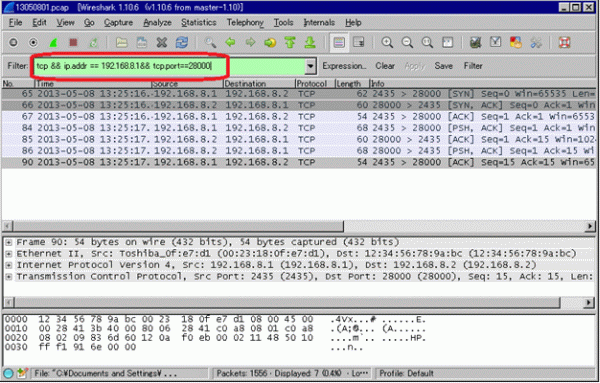Open the File menu

coord(15,23)
